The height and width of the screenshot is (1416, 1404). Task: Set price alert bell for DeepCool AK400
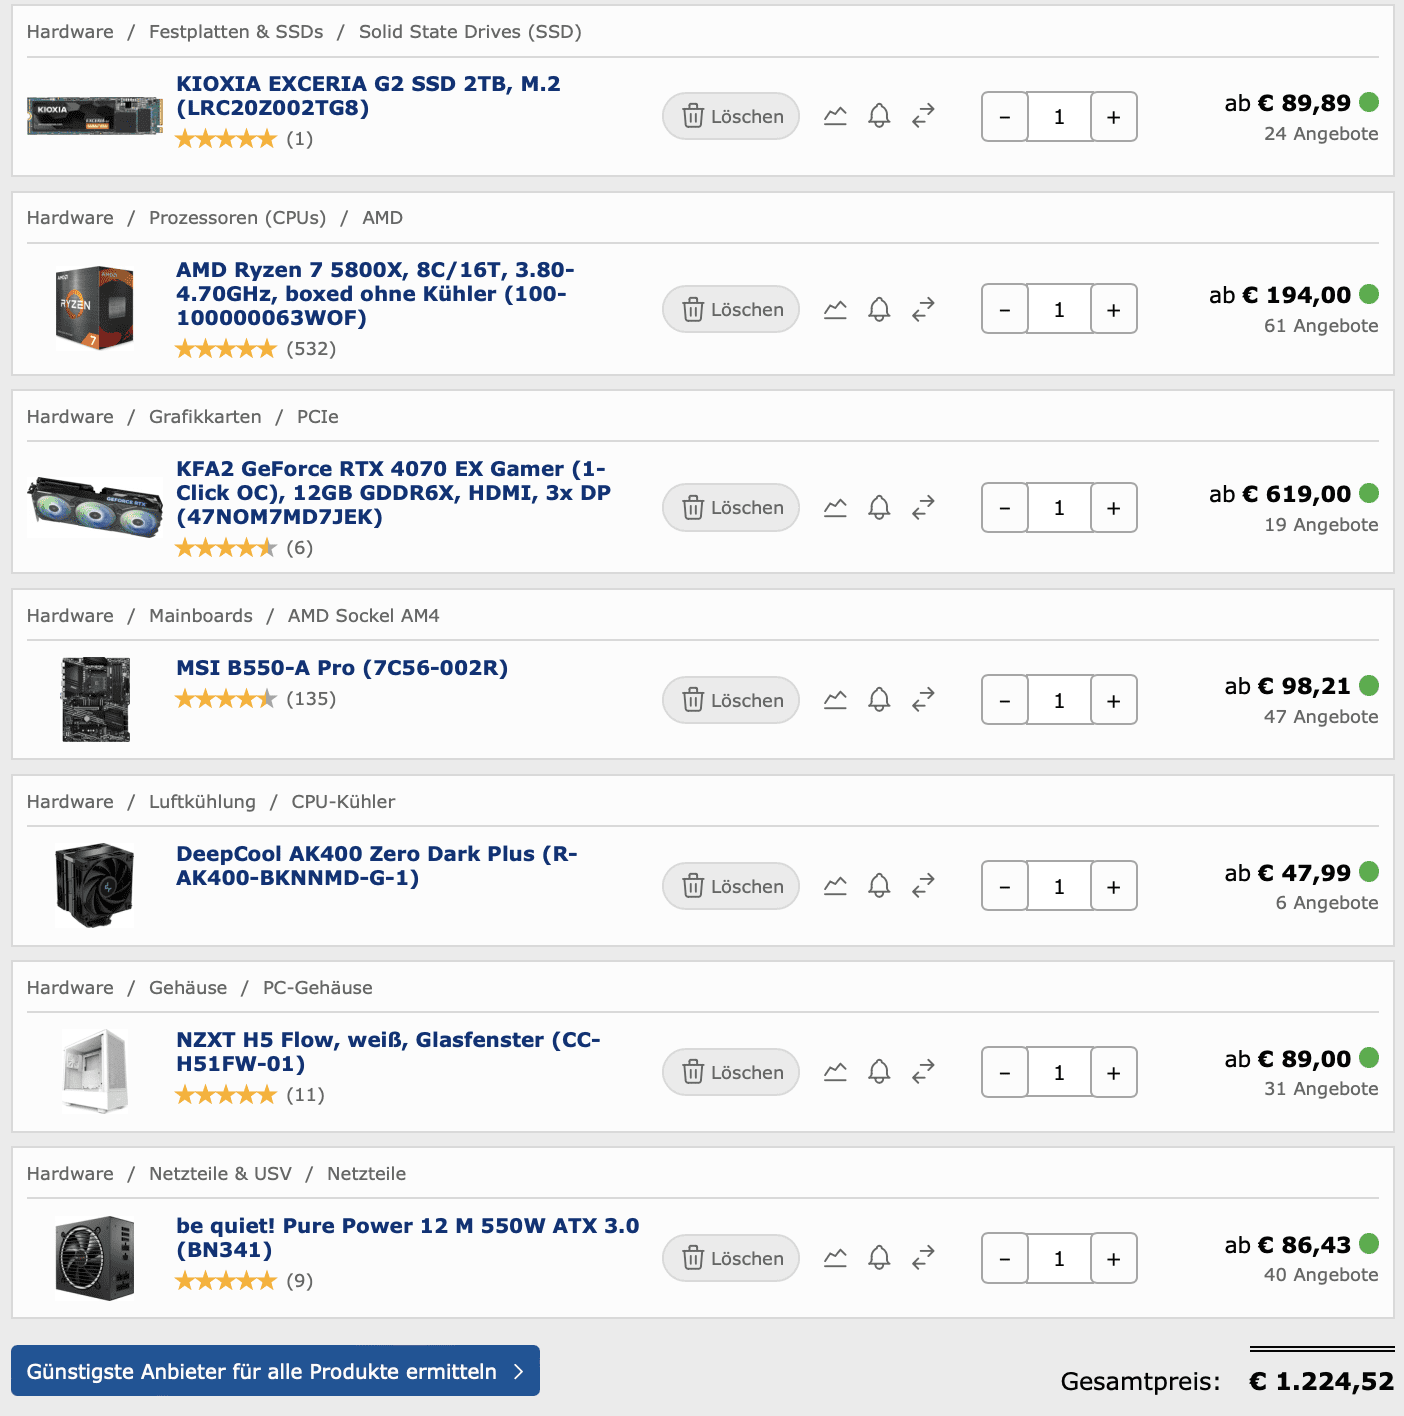tap(879, 886)
